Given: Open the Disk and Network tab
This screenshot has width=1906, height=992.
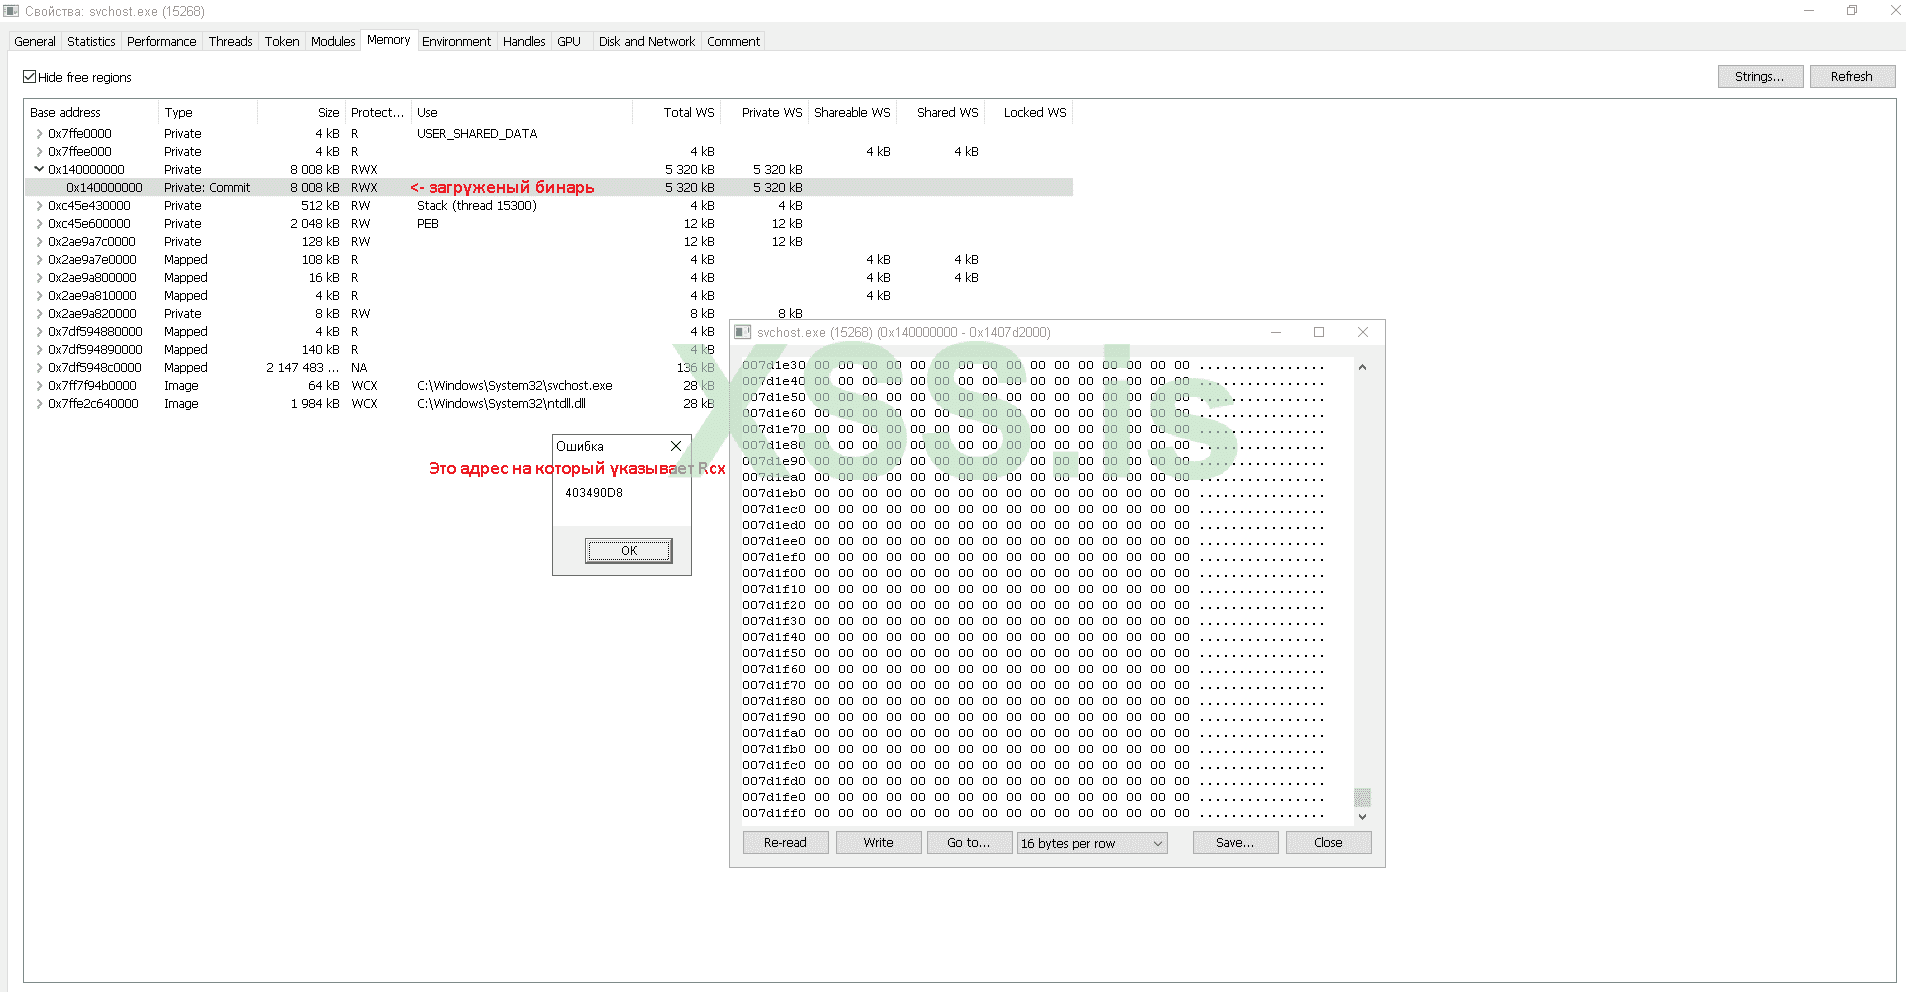Looking at the screenshot, I should point(646,42).
